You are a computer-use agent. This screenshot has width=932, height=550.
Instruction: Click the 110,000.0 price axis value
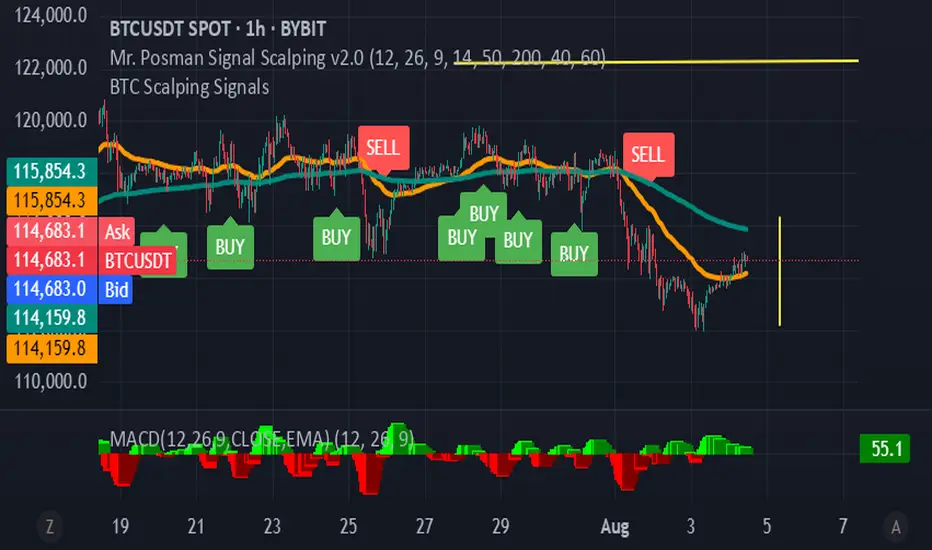(51, 381)
